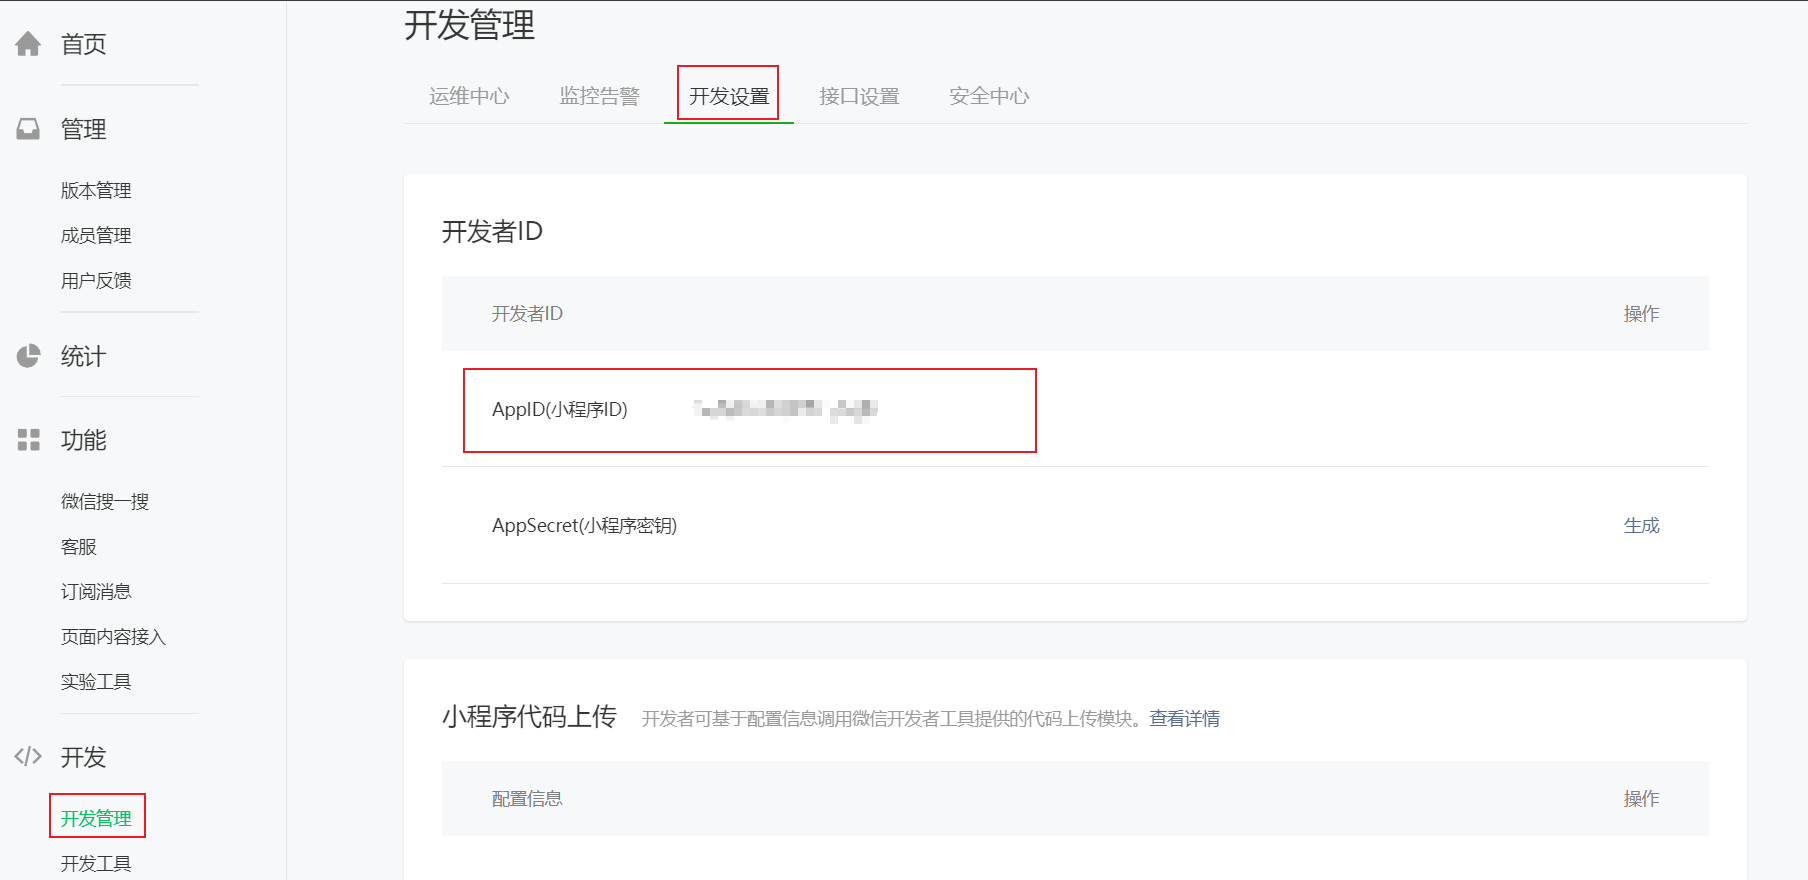
Task: Click 生成 to generate the AppSecret
Action: pos(1641,525)
